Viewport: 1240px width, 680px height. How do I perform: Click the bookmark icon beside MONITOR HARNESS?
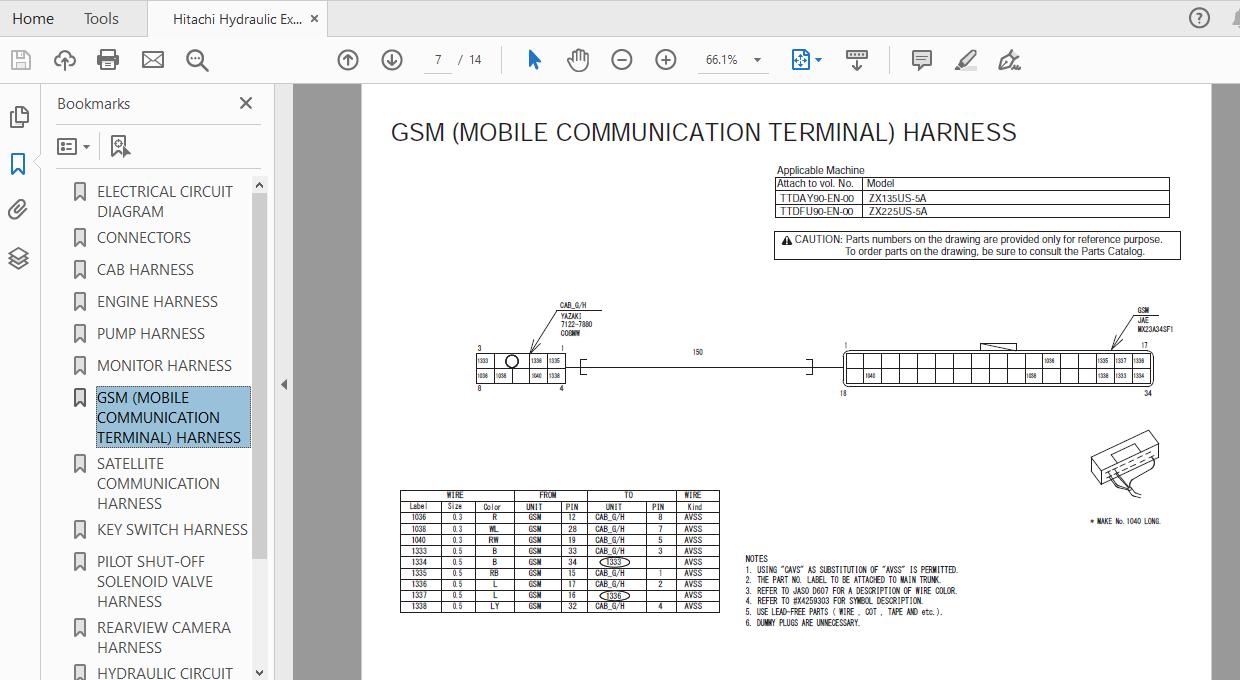(81, 365)
